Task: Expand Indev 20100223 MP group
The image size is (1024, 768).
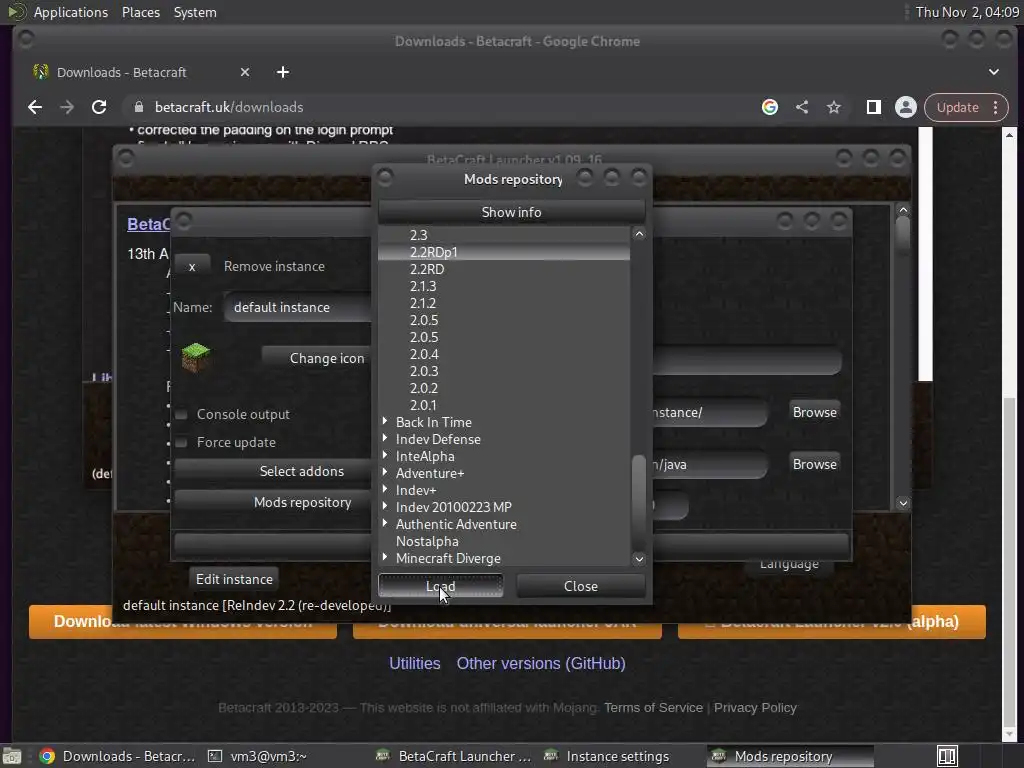Action: (x=385, y=507)
